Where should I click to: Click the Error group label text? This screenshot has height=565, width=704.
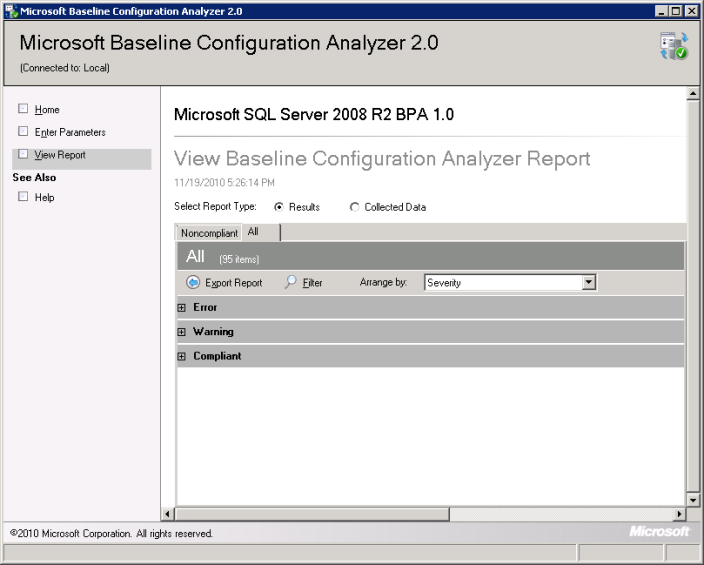[205, 307]
